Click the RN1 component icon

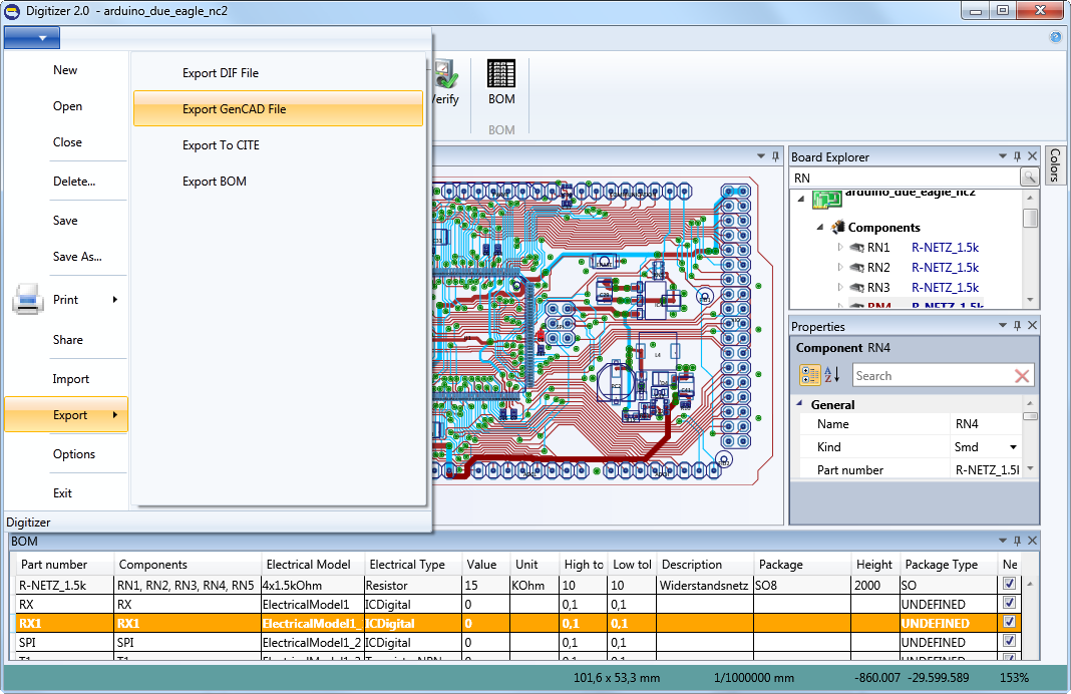857,247
